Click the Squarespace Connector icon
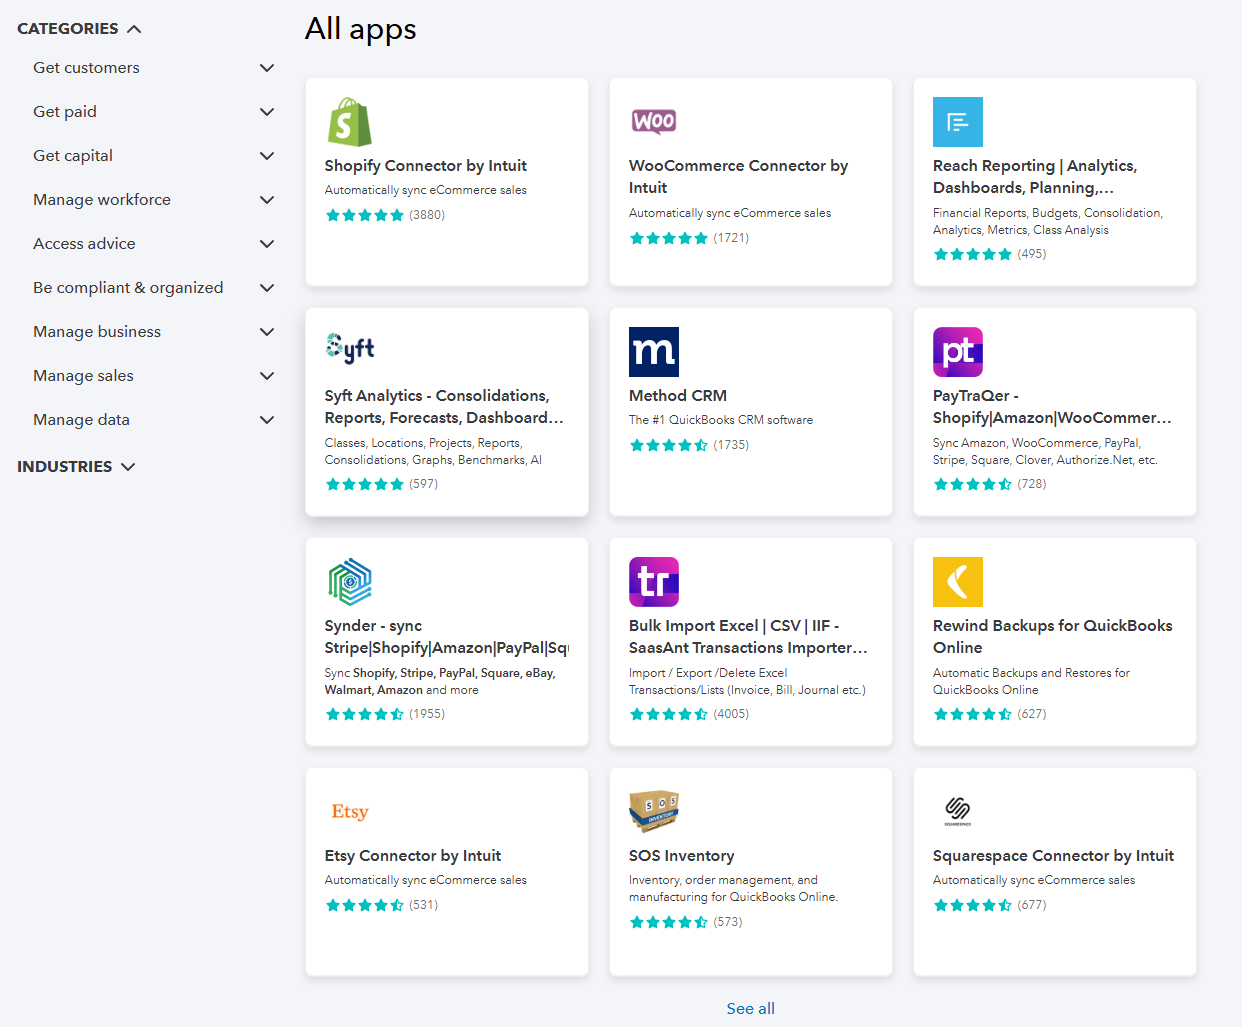Screen dimensions: 1242x1027 pyautogui.click(x=957, y=811)
